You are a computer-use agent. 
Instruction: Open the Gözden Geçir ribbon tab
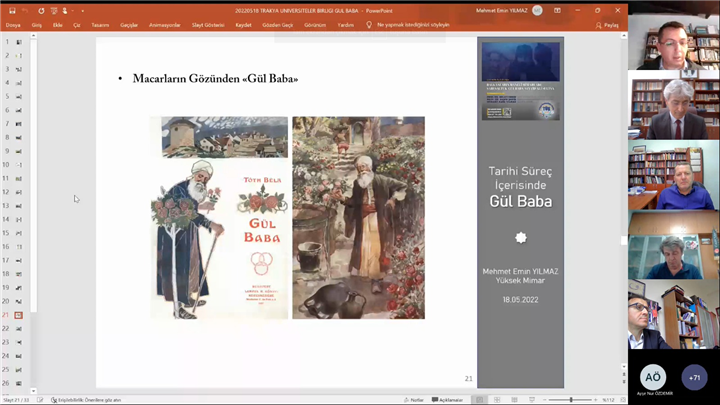pos(277,25)
